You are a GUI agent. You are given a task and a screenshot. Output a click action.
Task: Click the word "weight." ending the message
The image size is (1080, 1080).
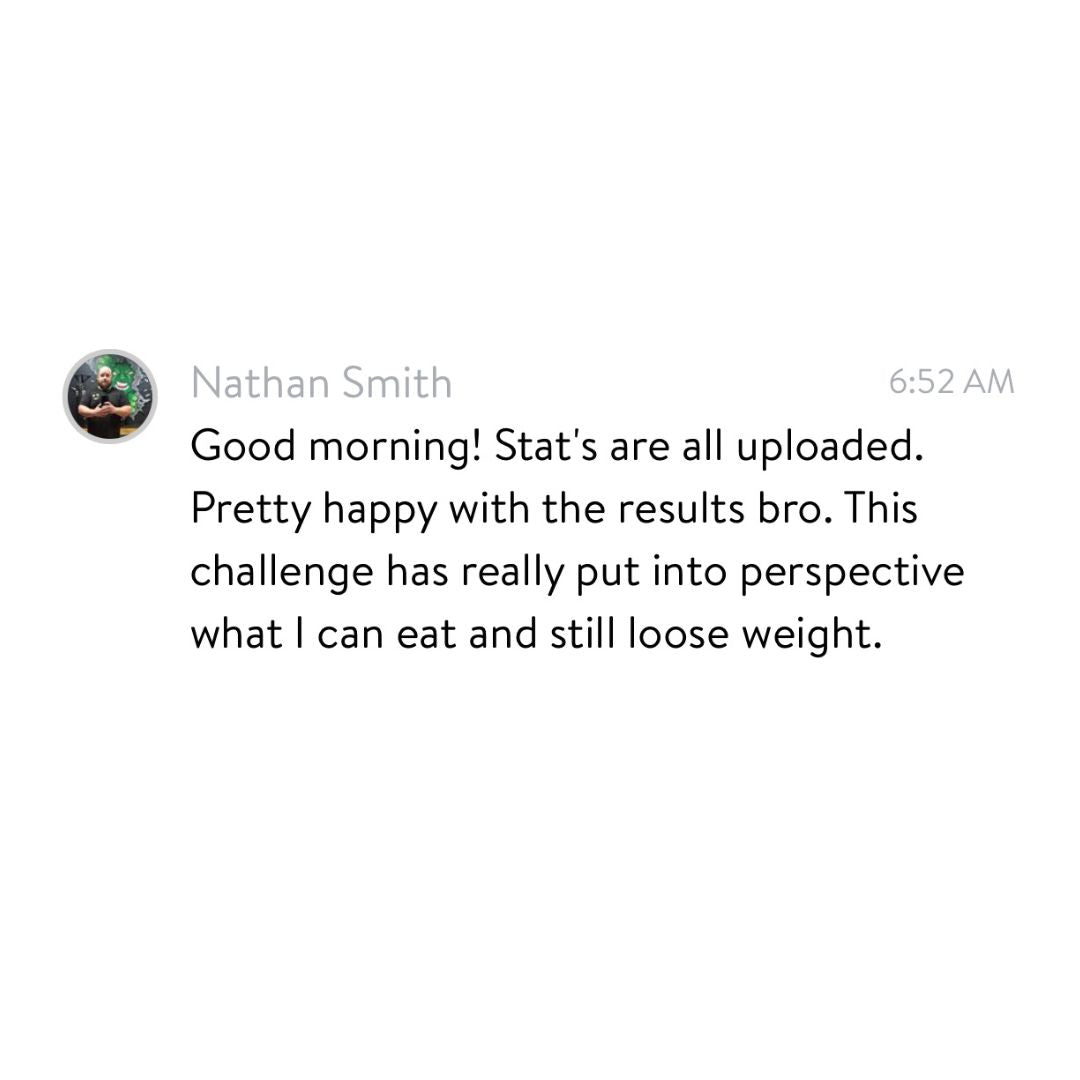pos(811,636)
